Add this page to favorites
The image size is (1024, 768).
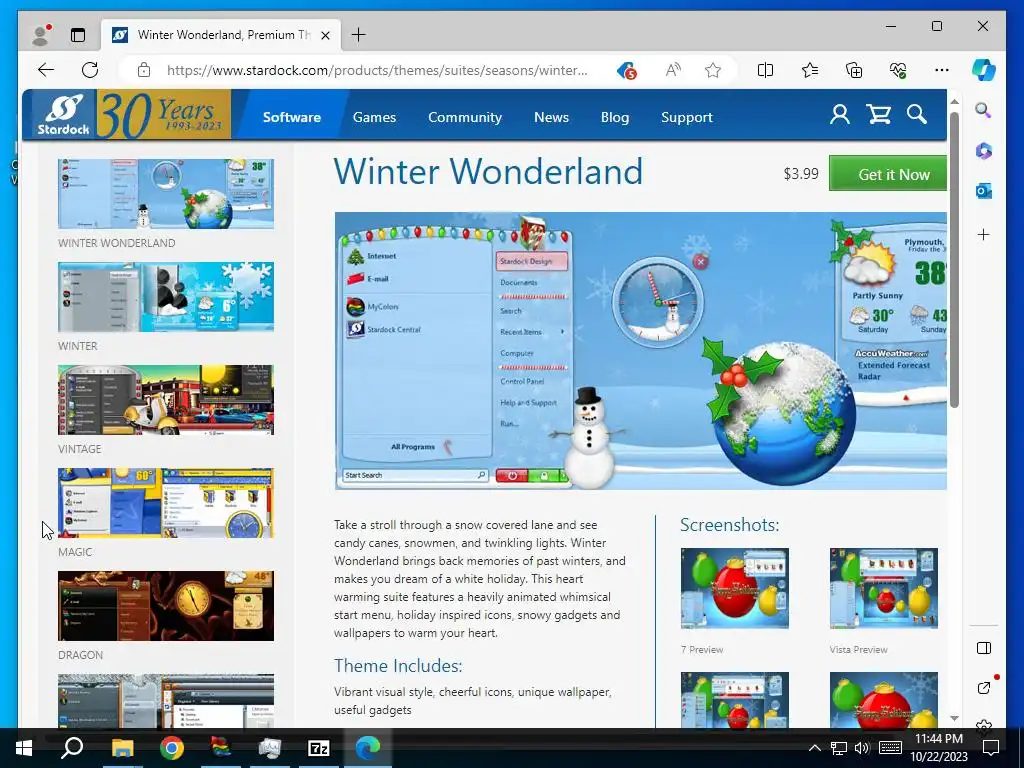coord(713,70)
